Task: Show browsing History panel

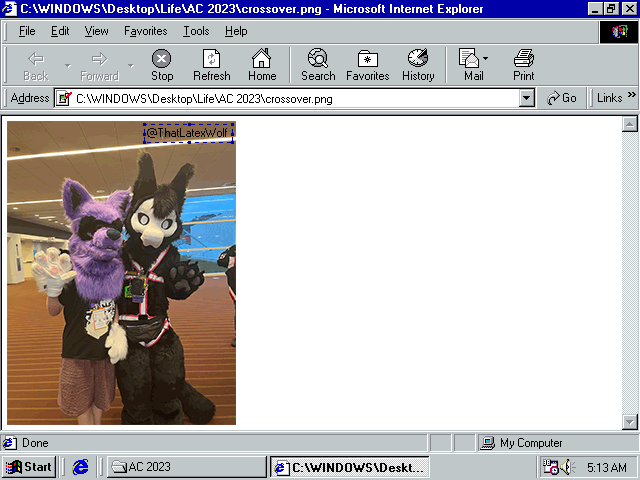Action: pos(418,64)
